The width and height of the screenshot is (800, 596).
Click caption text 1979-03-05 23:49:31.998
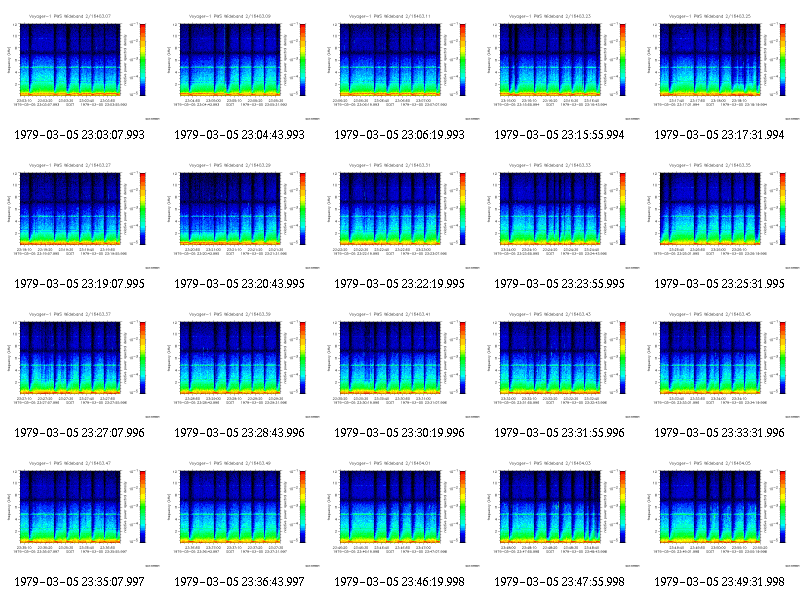coord(719,582)
